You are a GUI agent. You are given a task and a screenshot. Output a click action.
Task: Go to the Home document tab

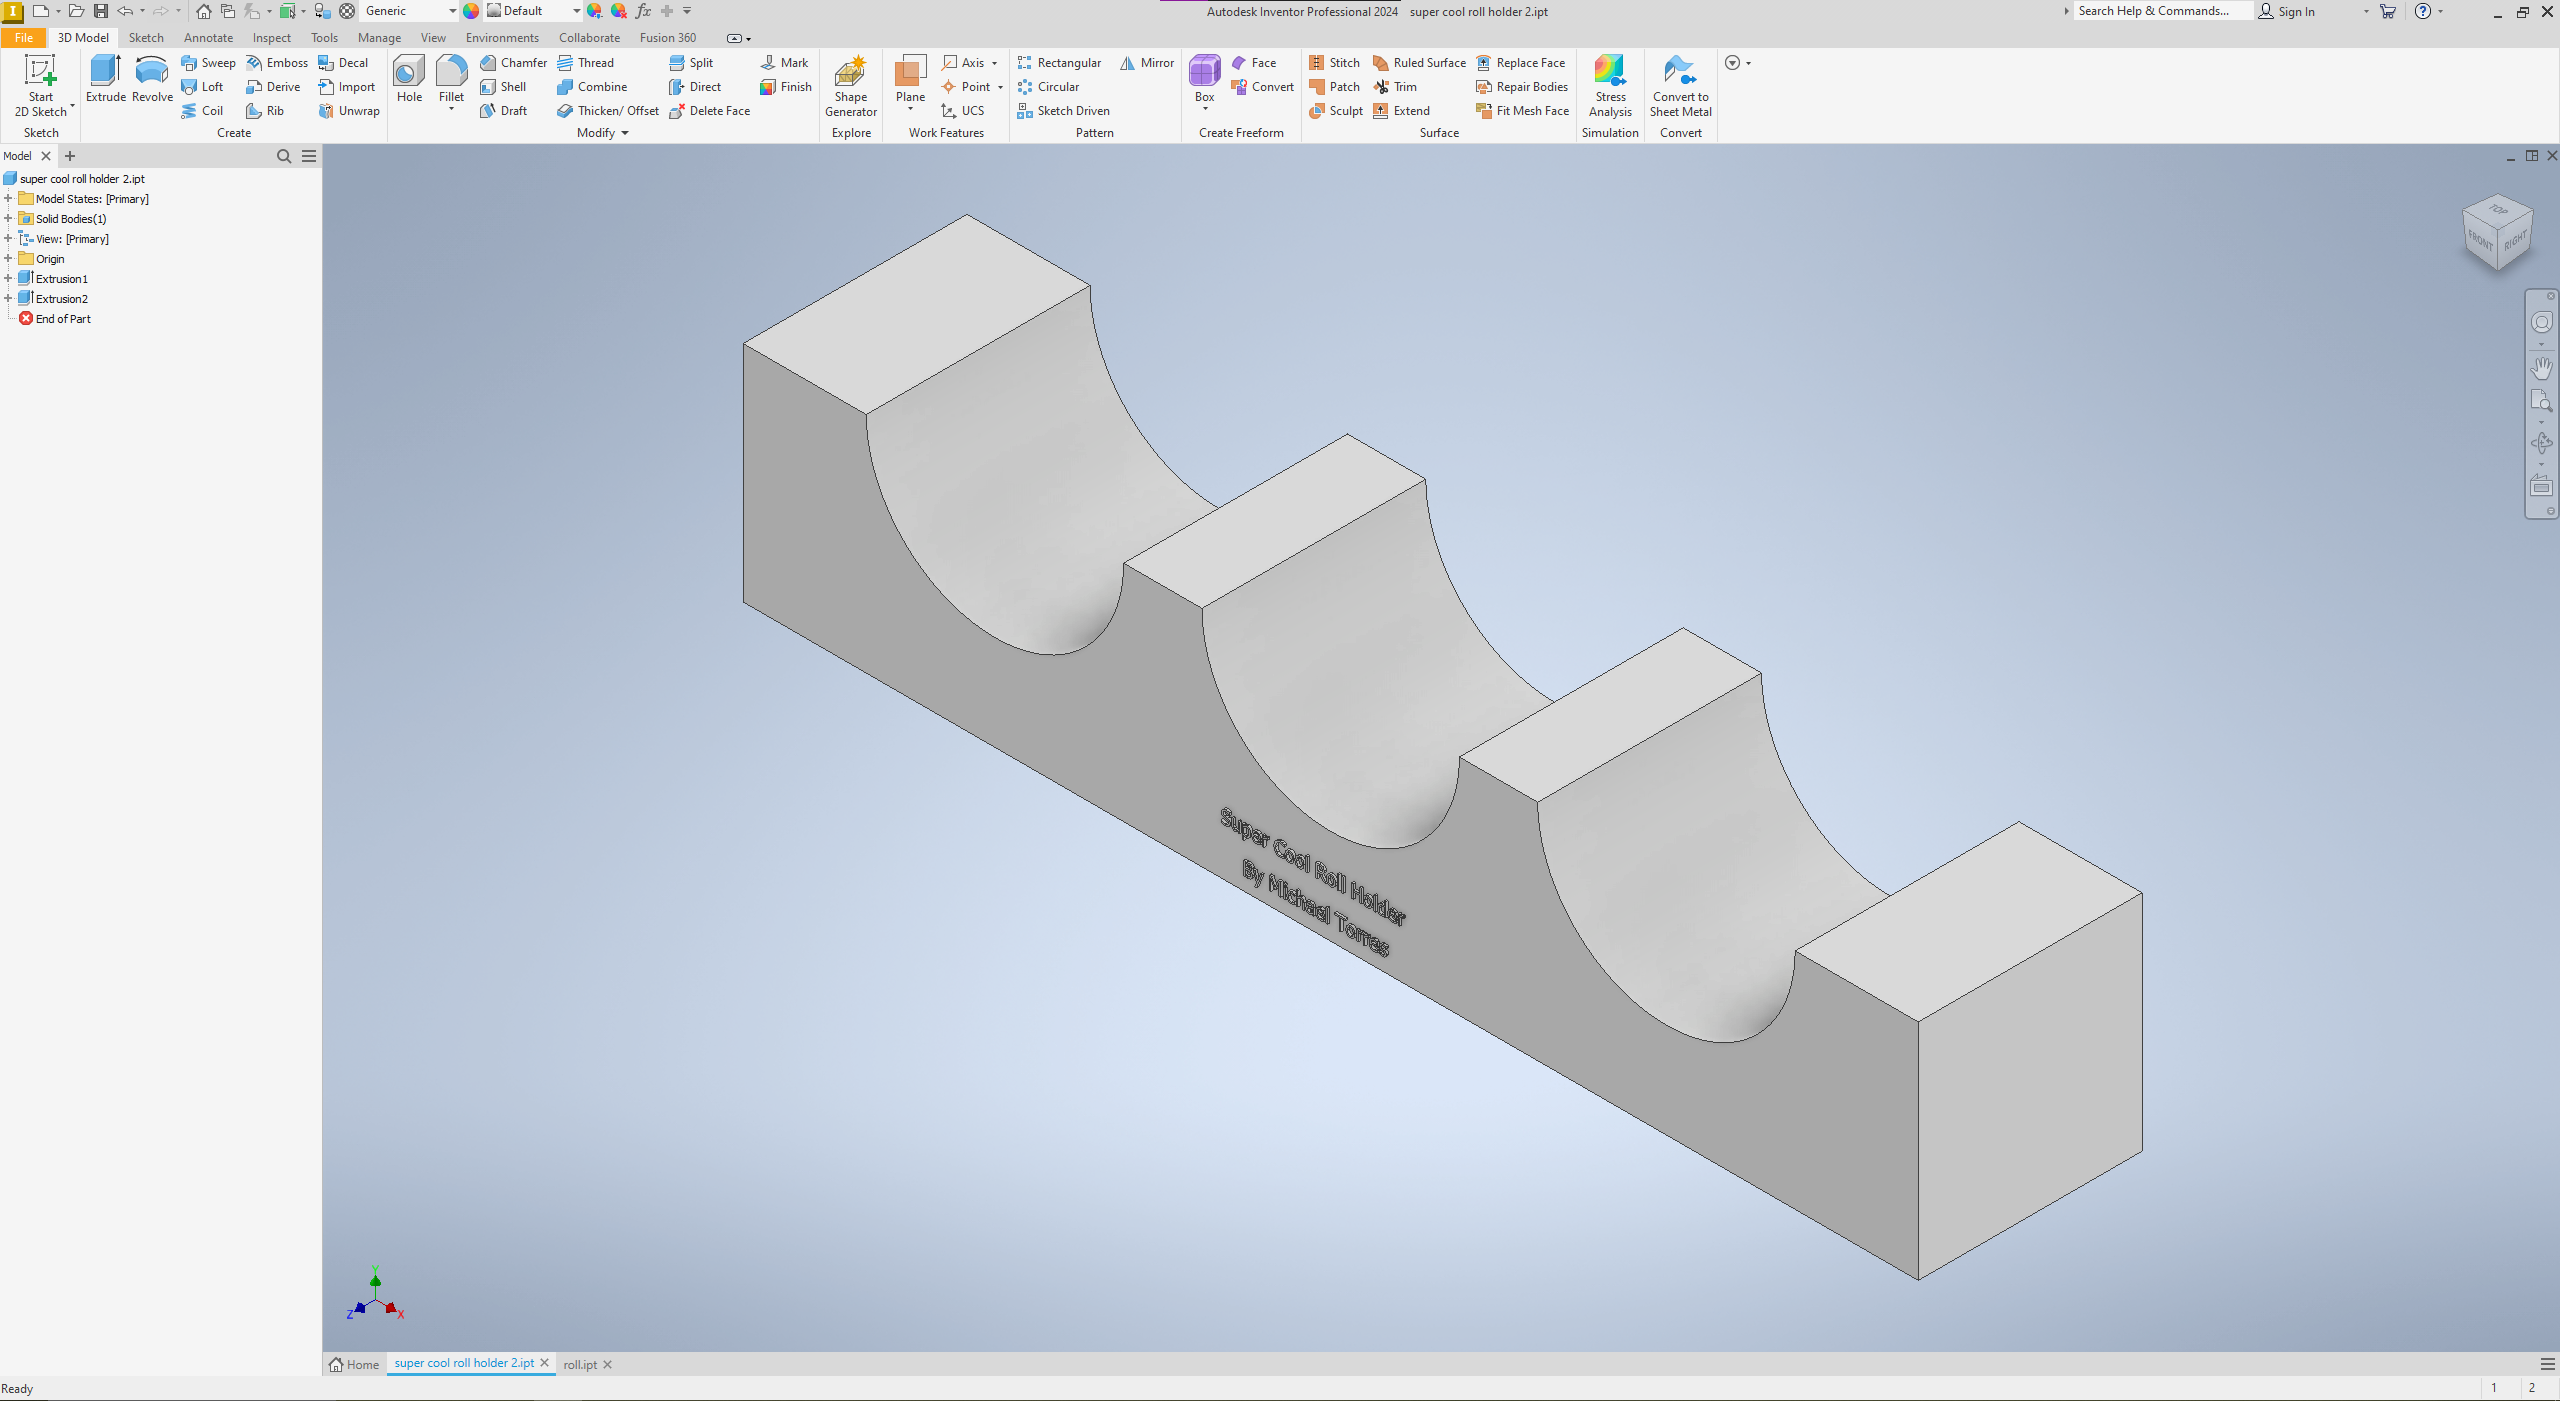click(x=354, y=1365)
